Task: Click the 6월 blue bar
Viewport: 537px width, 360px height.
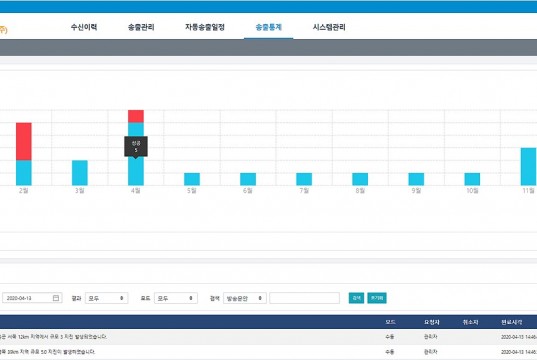Action: pyautogui.click(x=248, y=179)
